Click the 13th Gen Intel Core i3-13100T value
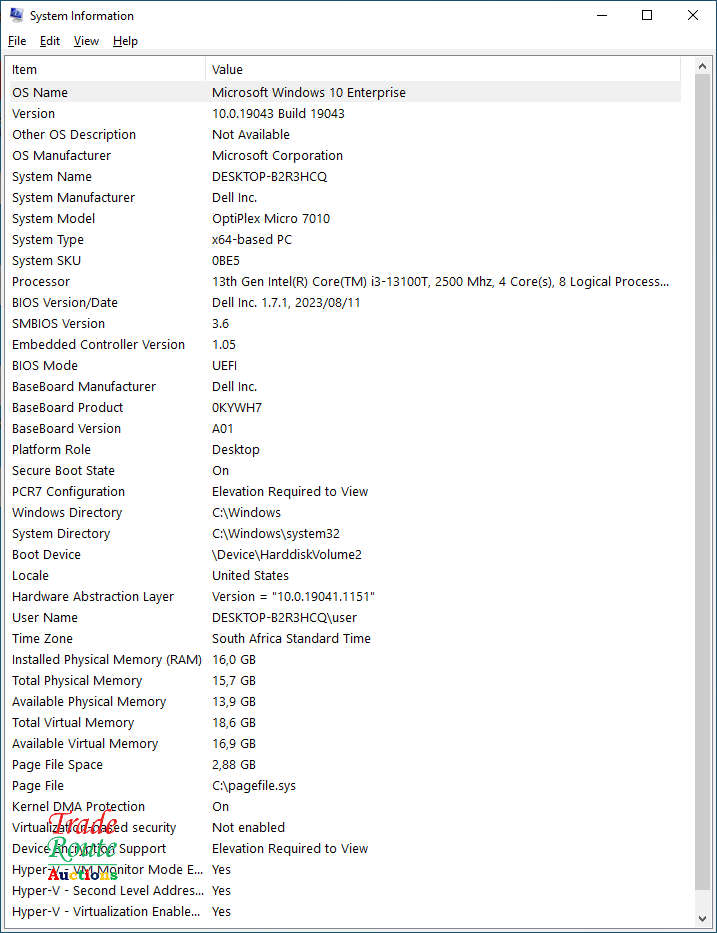This screenshot has height=933, width=717. coord(440,281)
